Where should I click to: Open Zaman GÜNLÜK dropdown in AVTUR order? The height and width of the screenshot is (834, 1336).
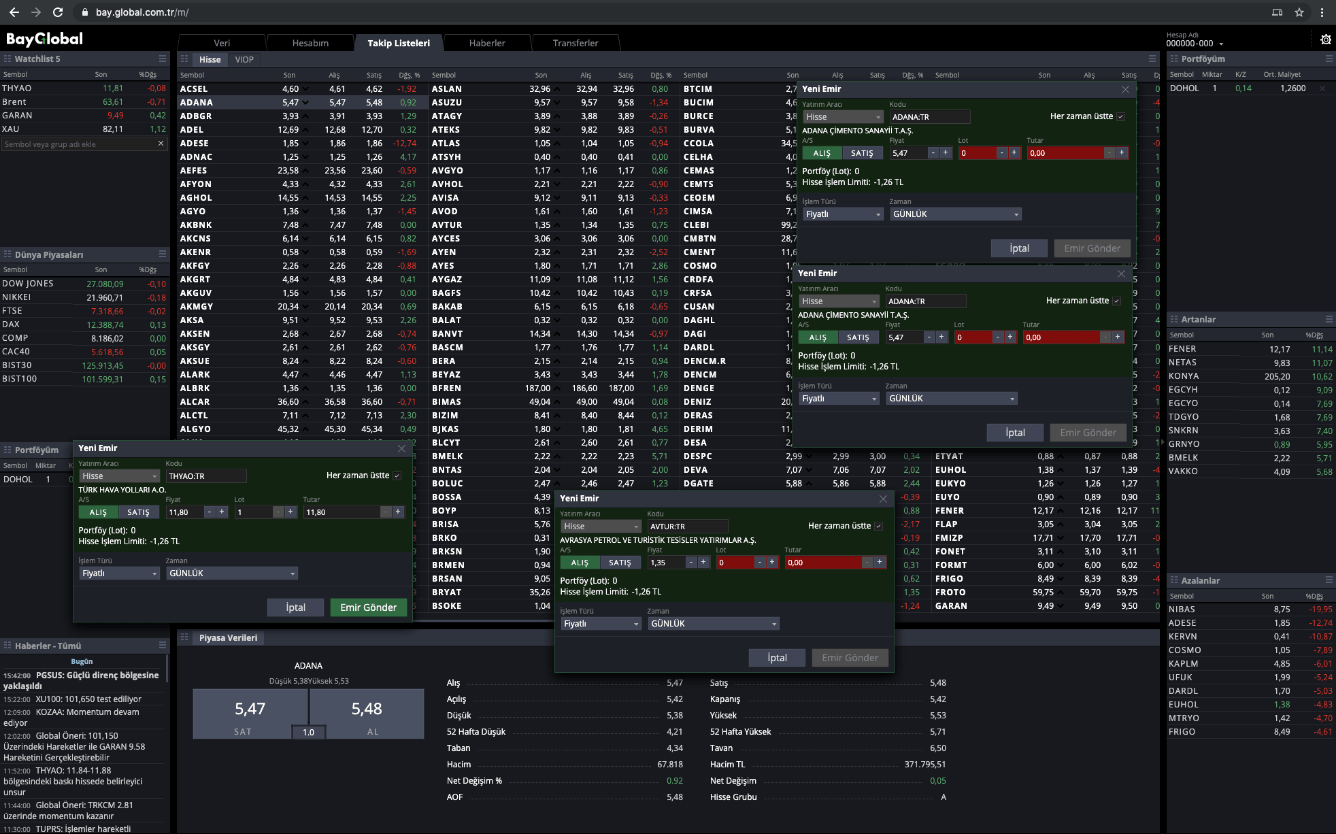pos(714,623)
